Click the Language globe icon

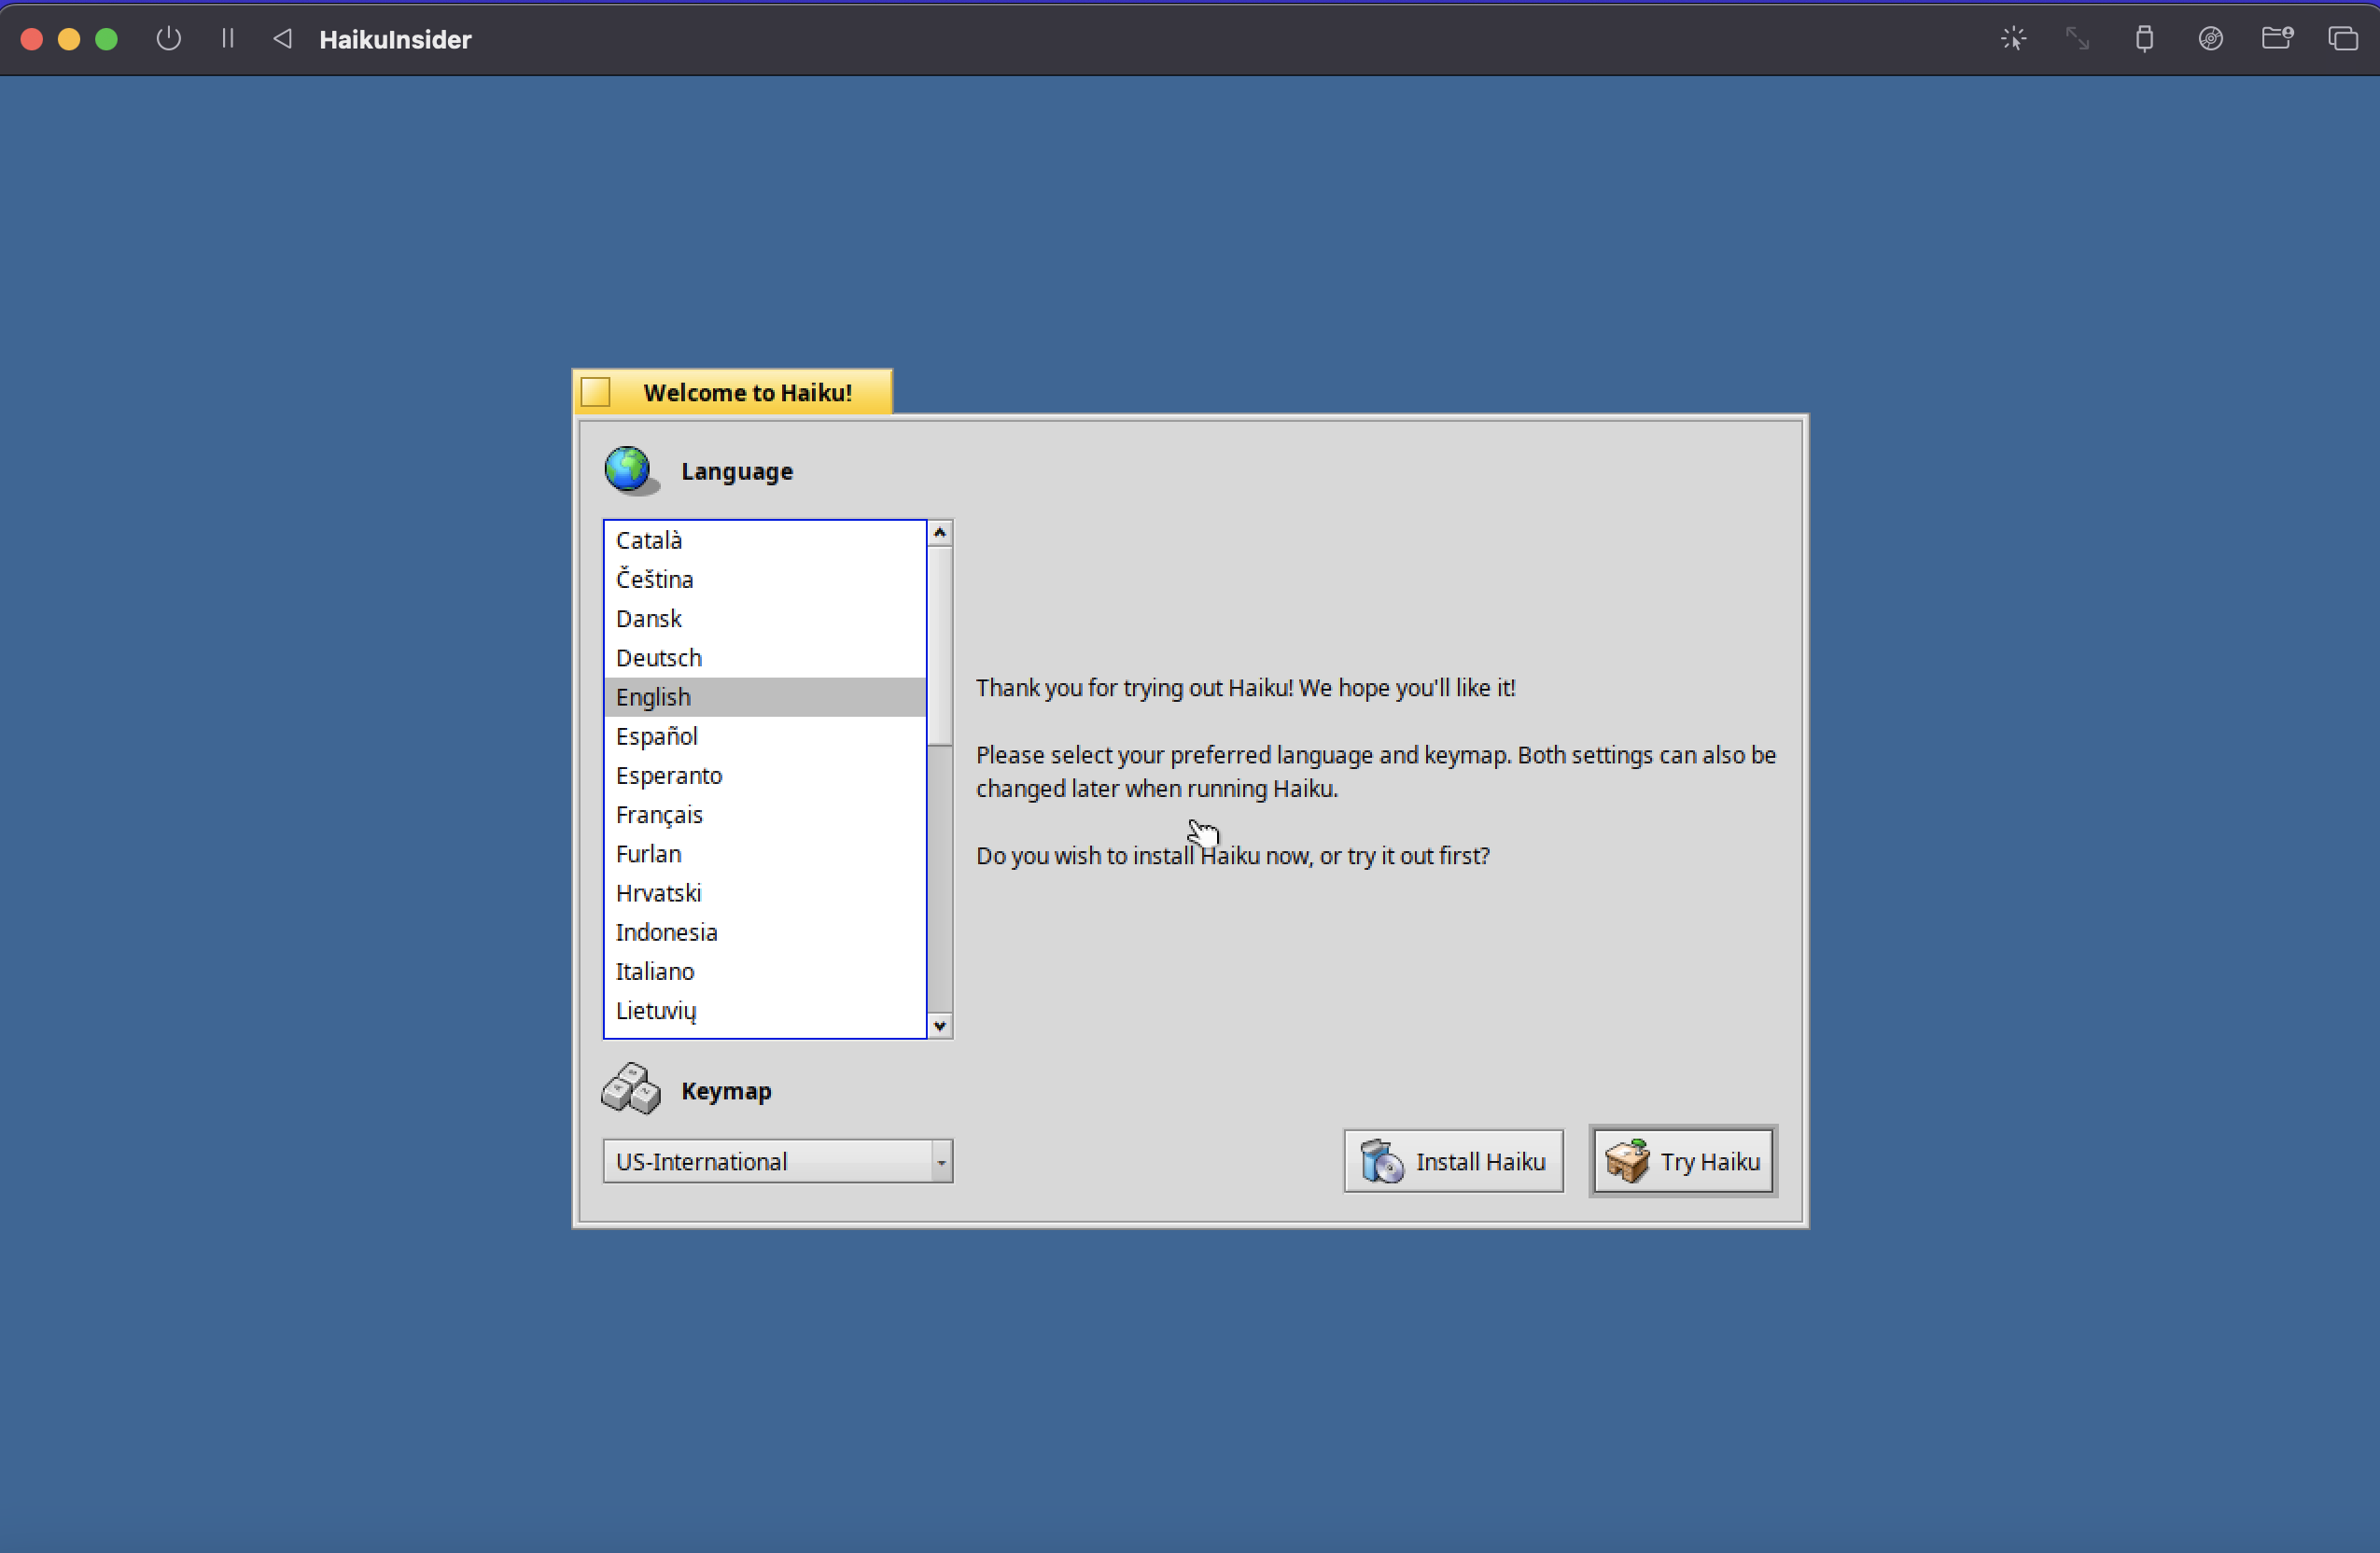(631, 470)
